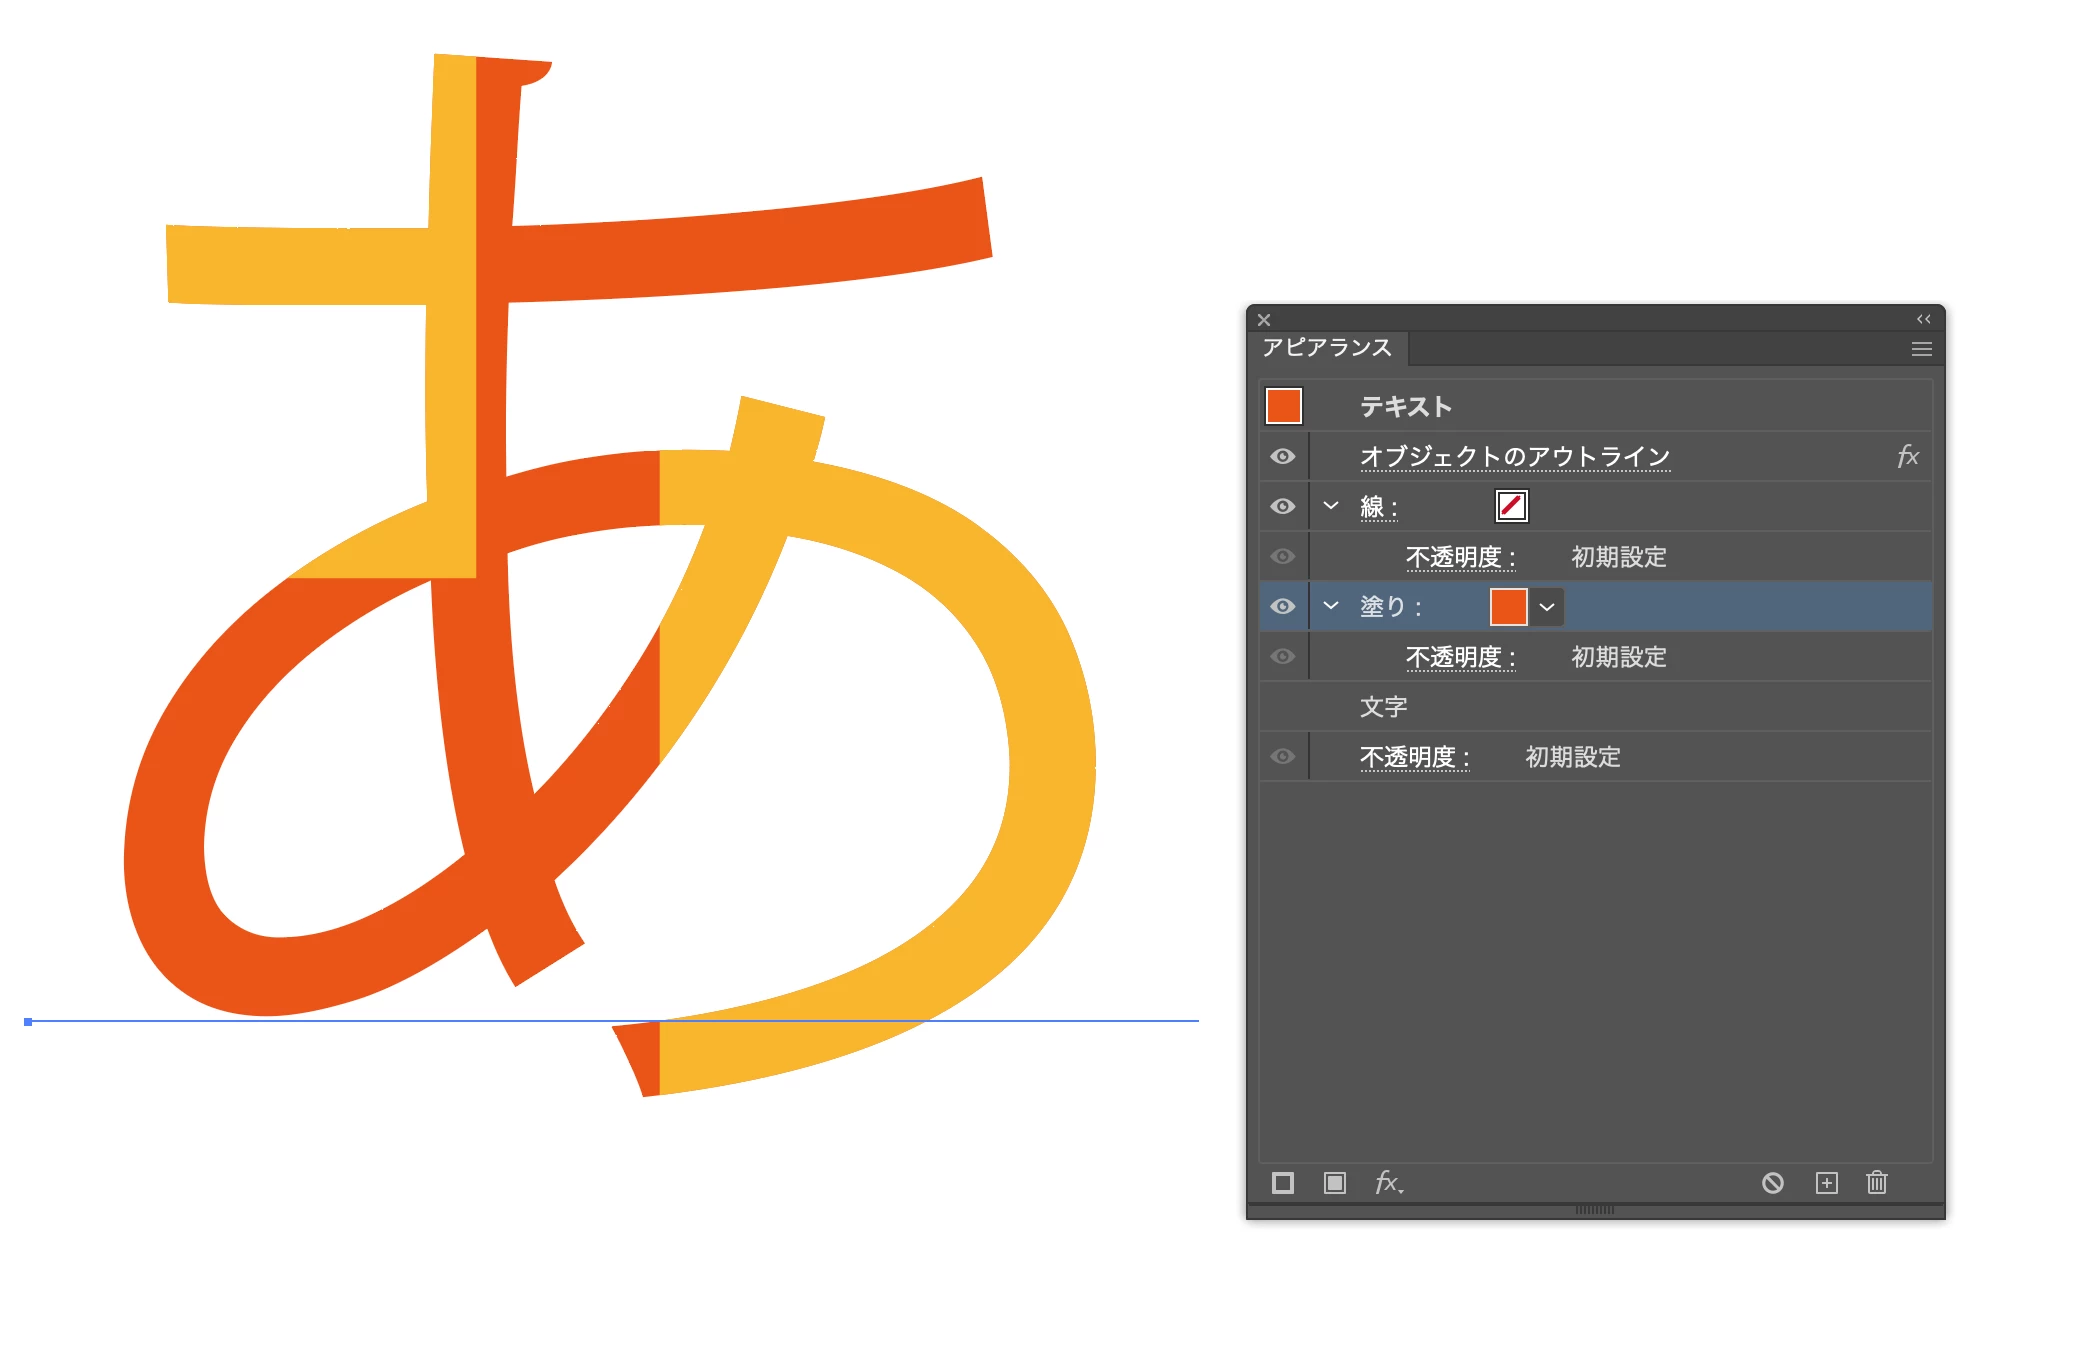Click the Delete Selected Item trash icon
The image size is (2090, 1346).
click(x=1877, y=1183)
